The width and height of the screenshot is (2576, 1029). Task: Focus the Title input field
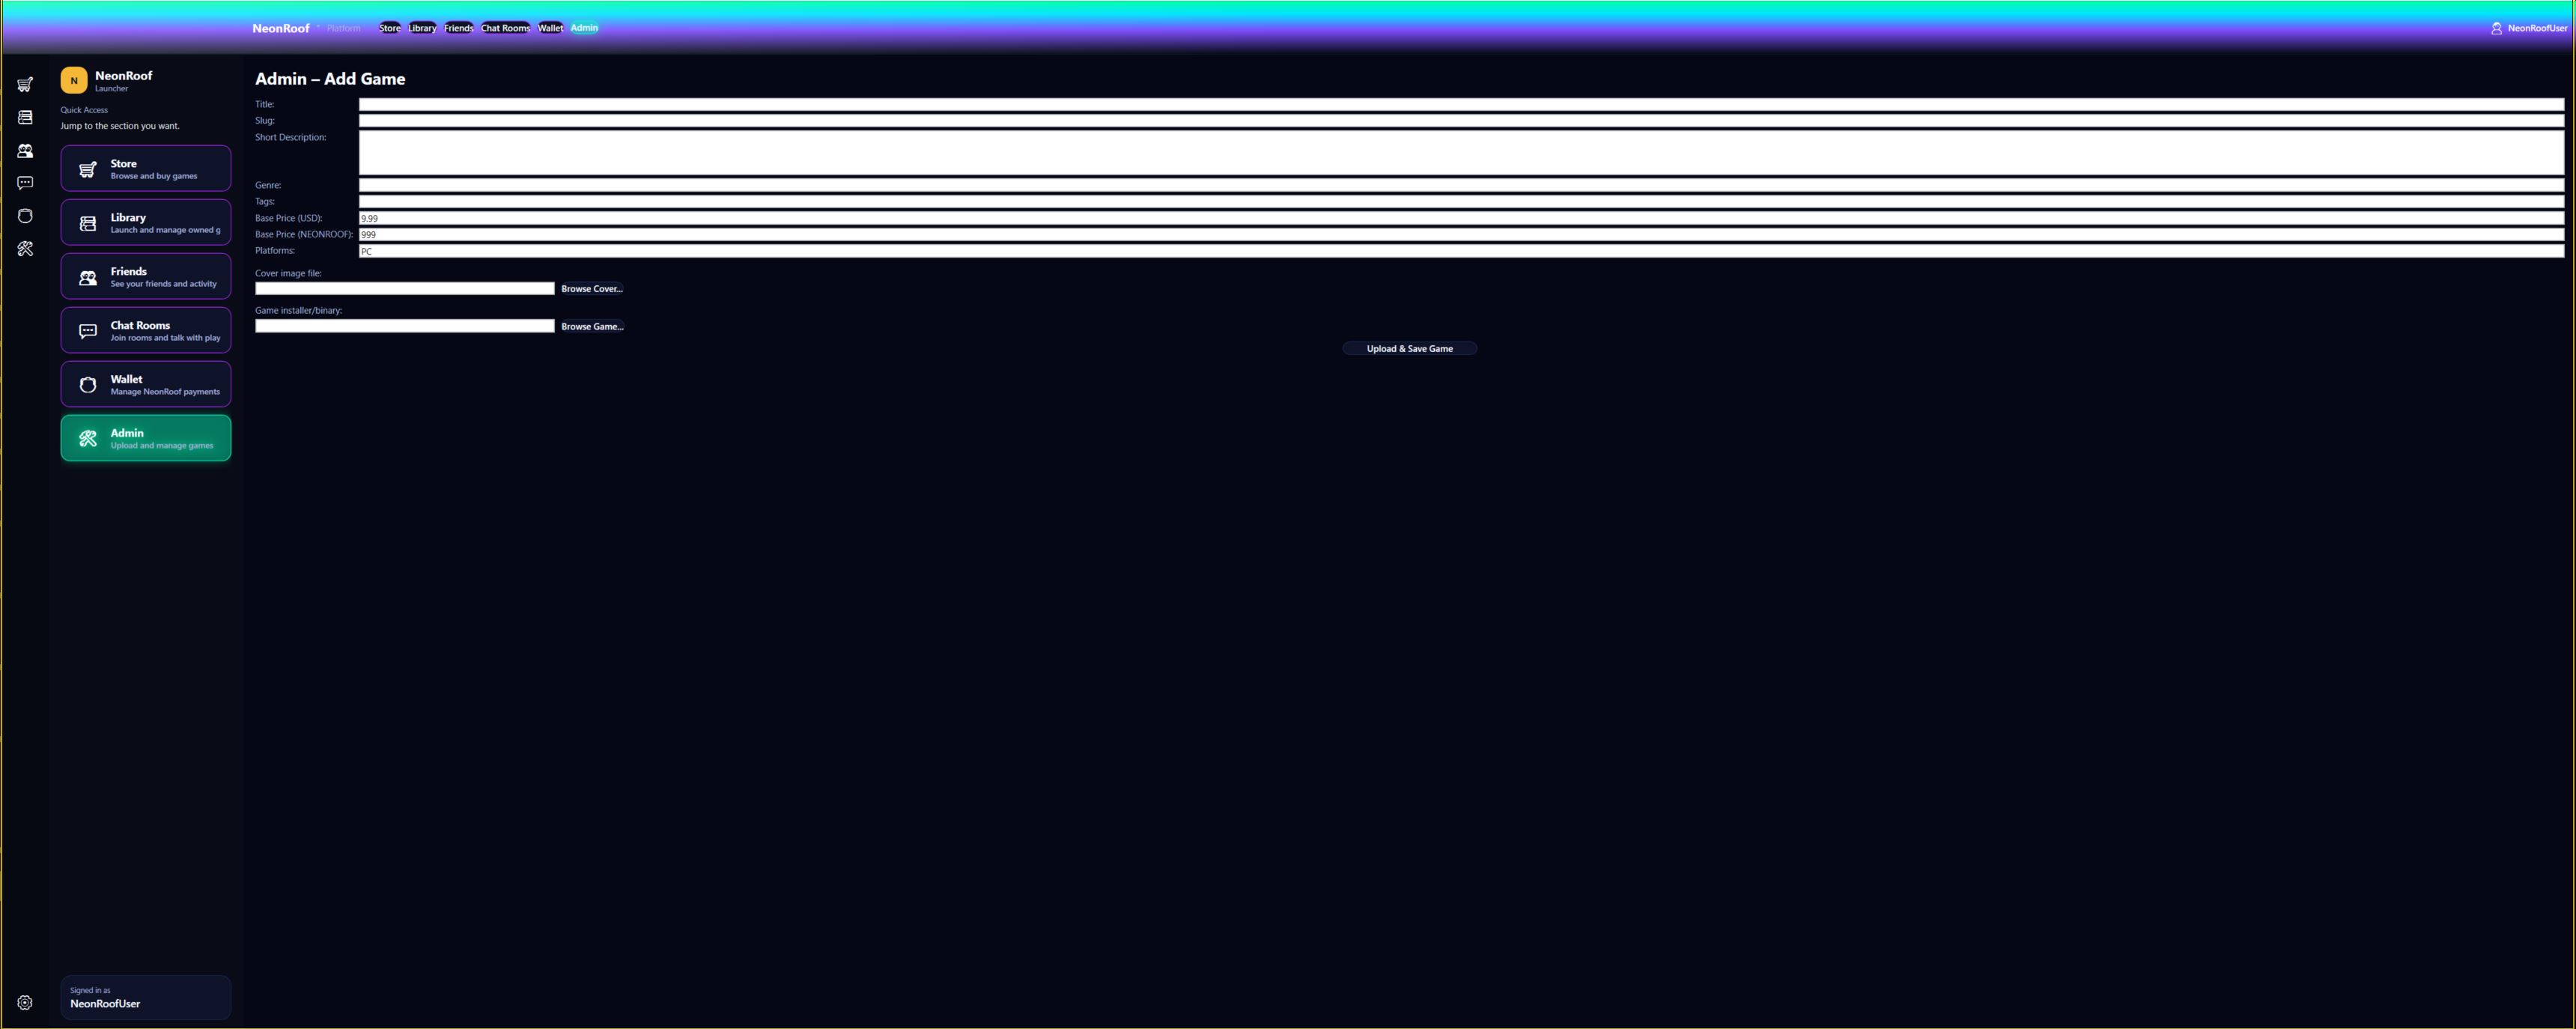(x=1460, y=104)
